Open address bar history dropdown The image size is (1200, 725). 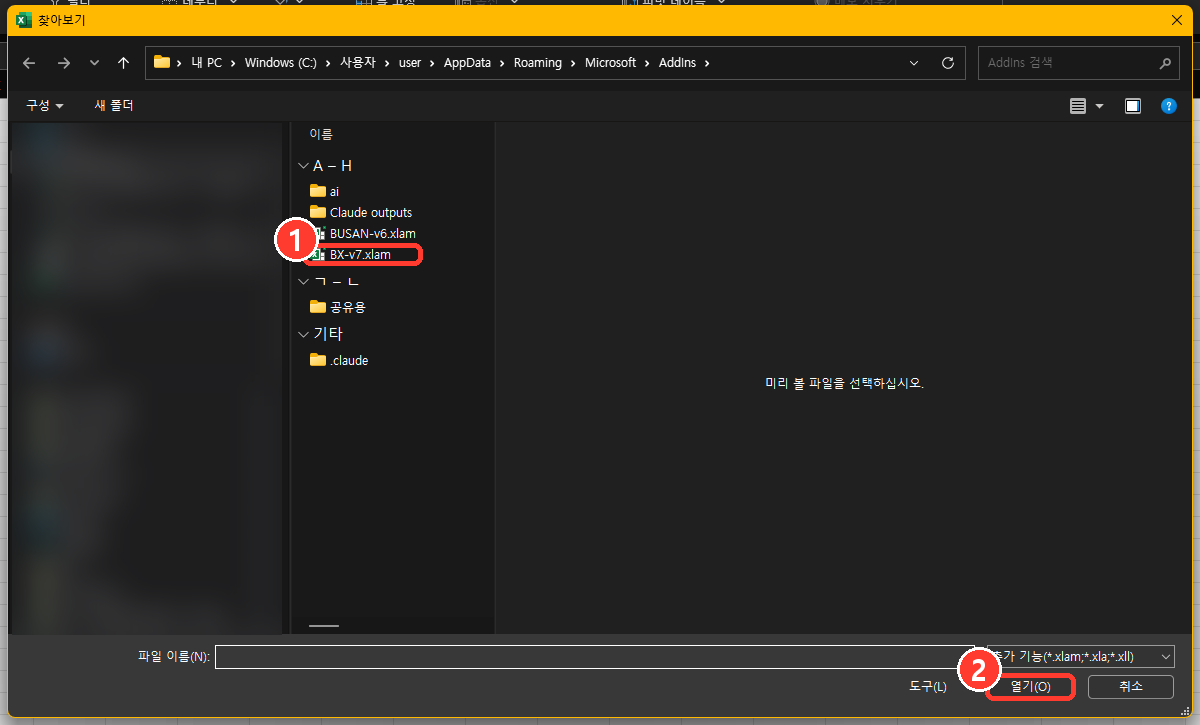tap(913, 62)
